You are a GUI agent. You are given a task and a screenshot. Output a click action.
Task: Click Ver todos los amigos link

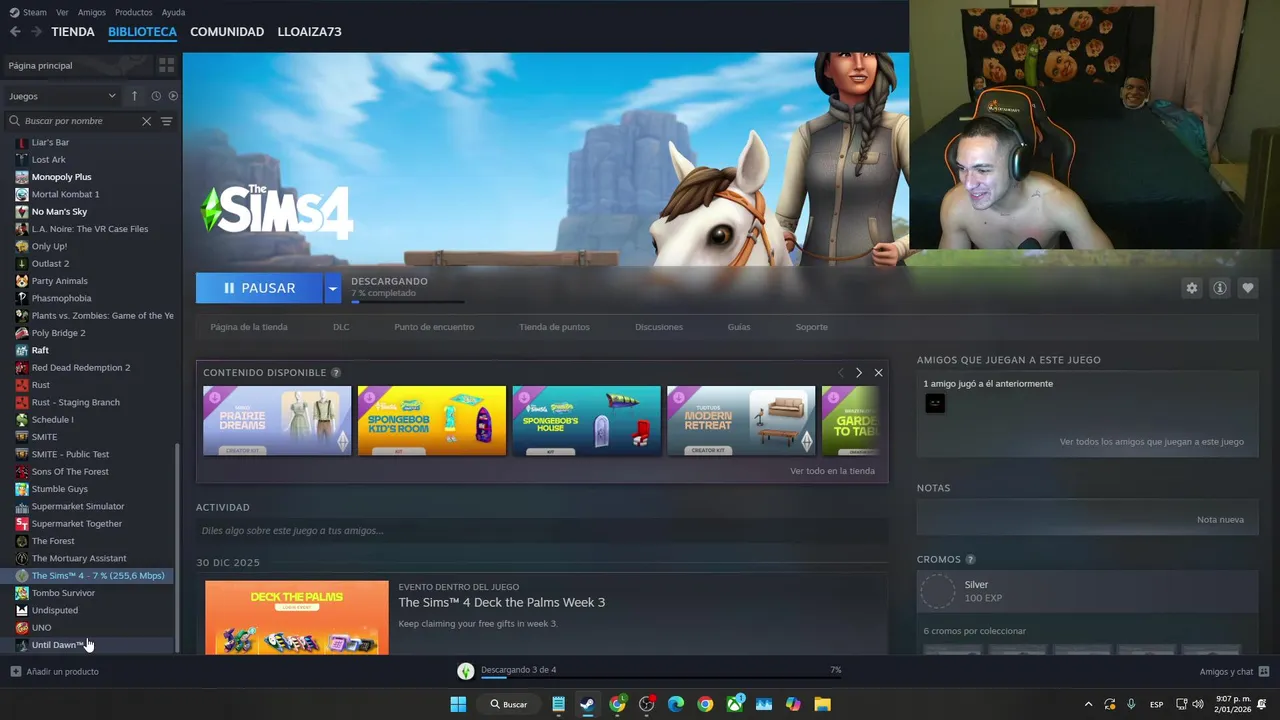(1151, 442)
